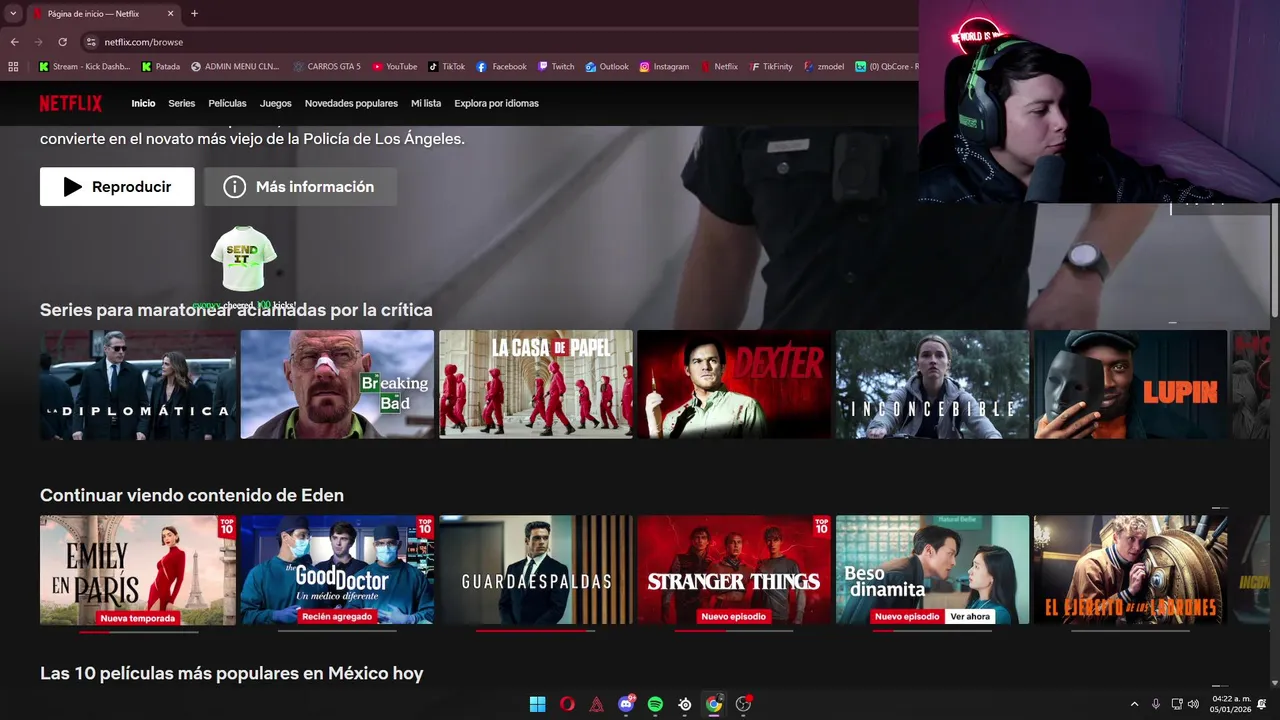
Task: Select Películas in Netflix navigation
Action: pos(227,104)
